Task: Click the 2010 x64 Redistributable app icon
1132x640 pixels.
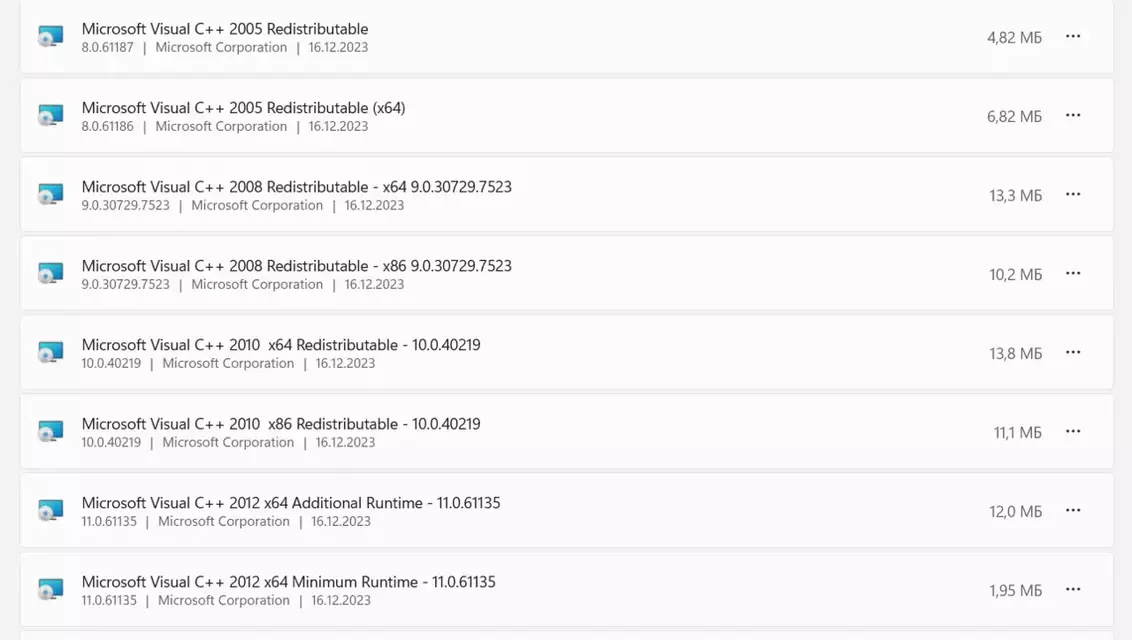Action: (51, 352)
